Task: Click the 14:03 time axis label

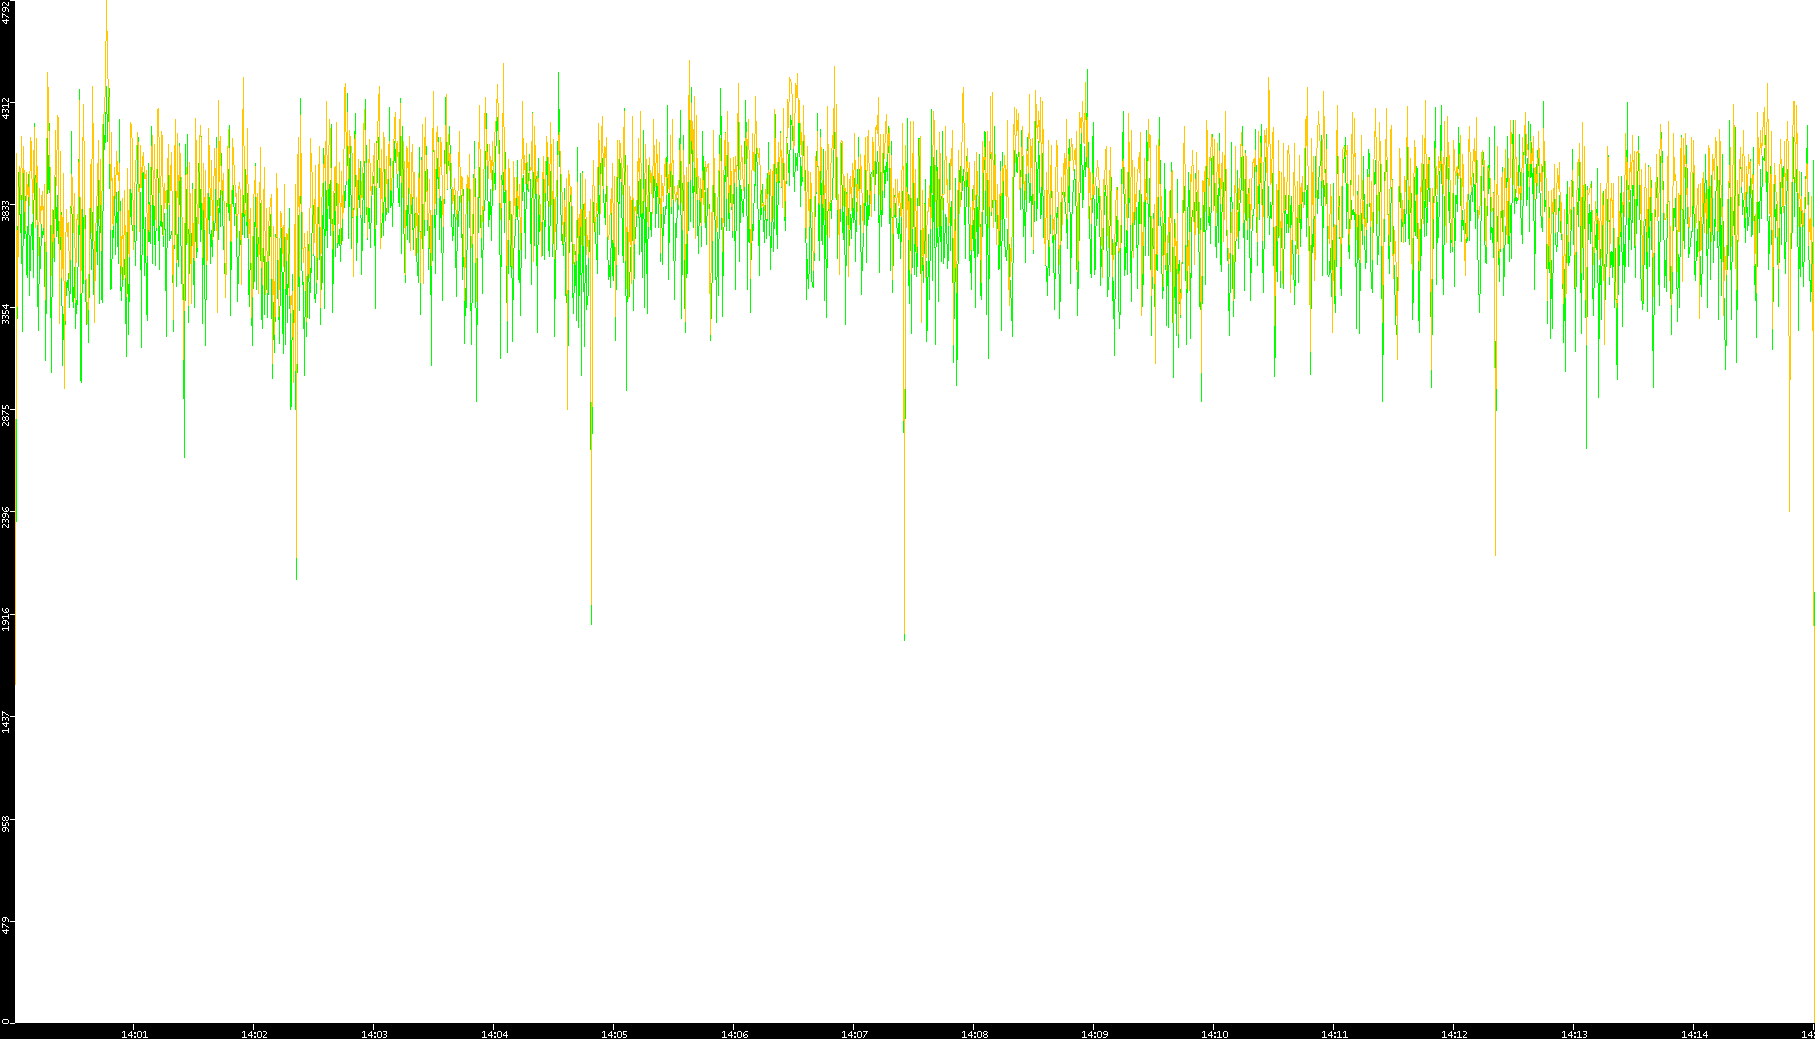Action: coord(374,1034)
